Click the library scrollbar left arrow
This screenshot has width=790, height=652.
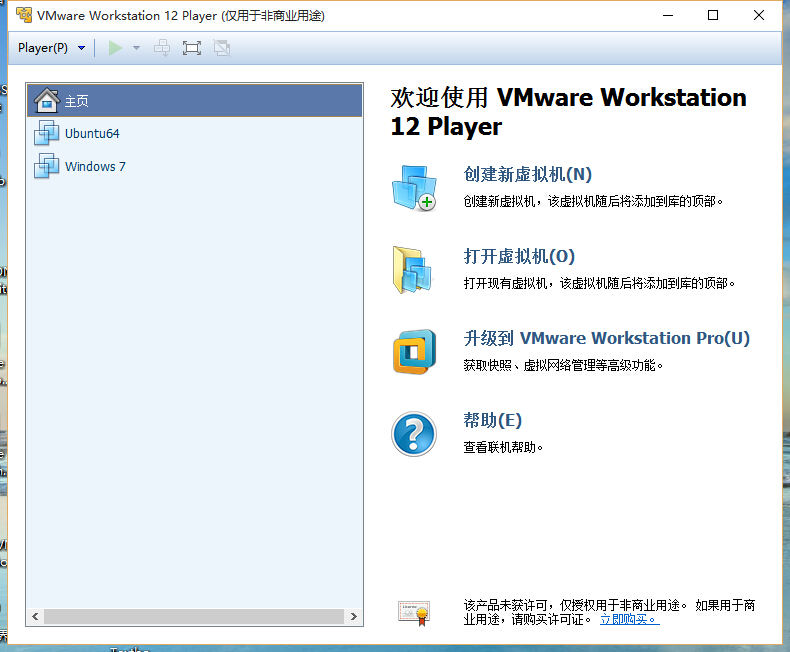click(35, 616)
